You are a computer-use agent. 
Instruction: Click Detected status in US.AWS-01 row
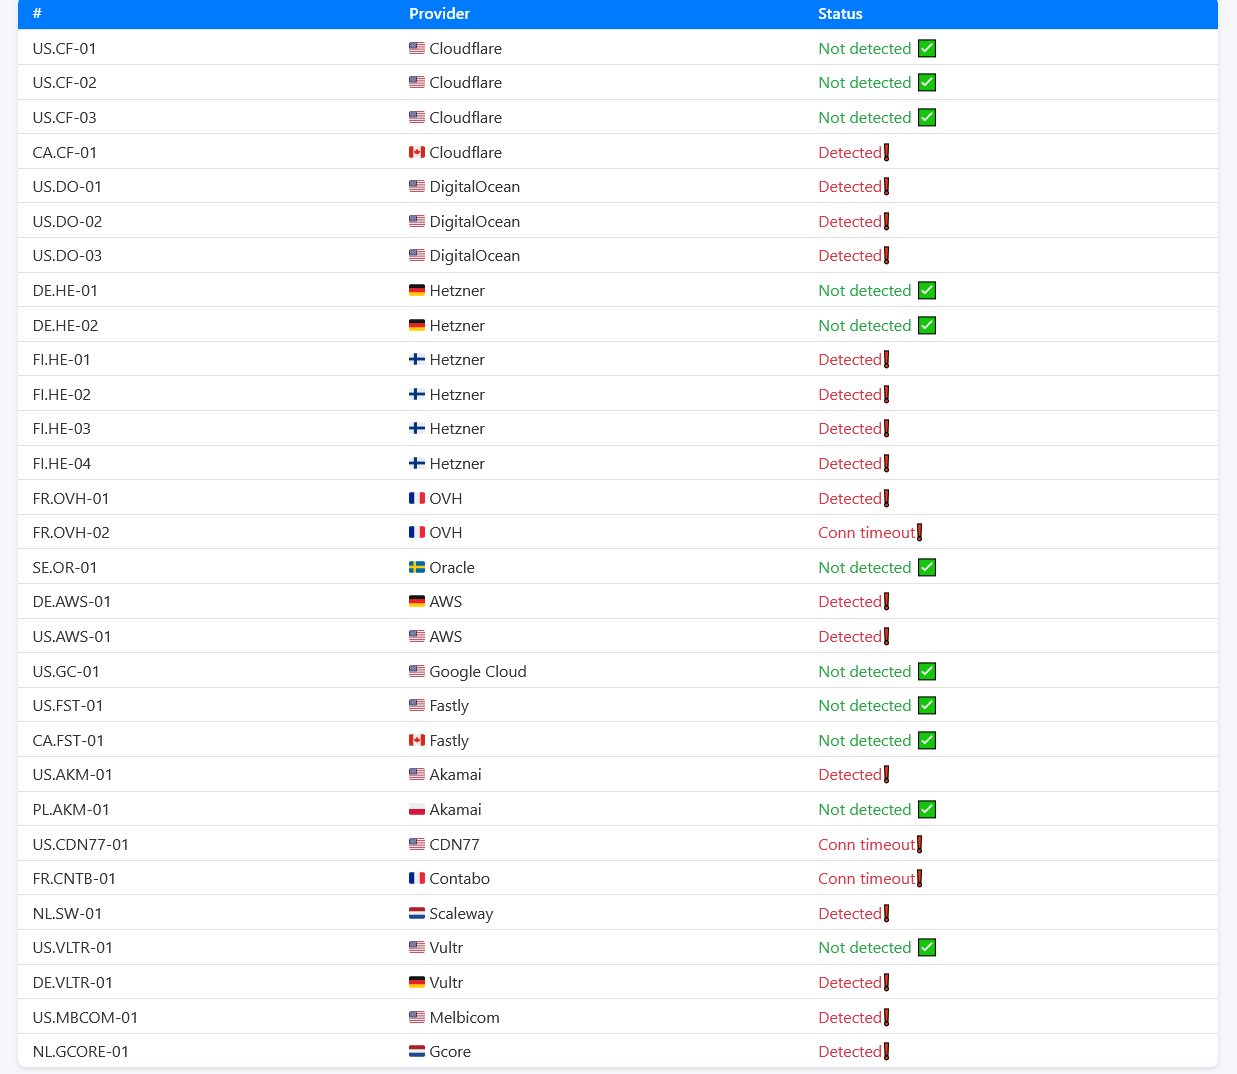tap(850, 636)
